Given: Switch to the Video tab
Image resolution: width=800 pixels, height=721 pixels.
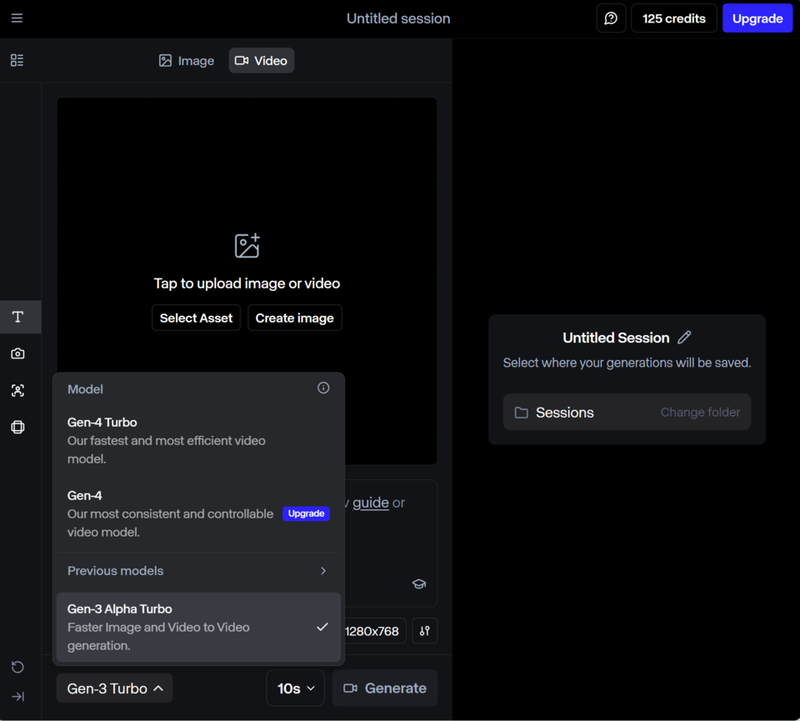Looking at the screenshot, I should (x=261, y=61).
